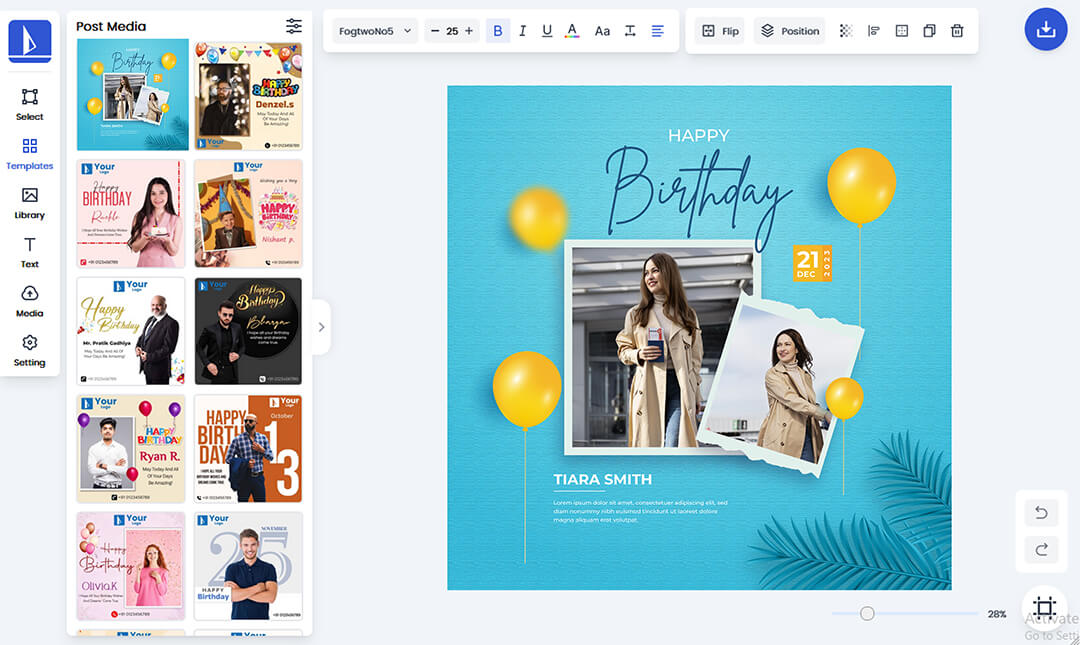Toggle italic formatting
Screen dimensions: 1080x645
click(522, 31)
